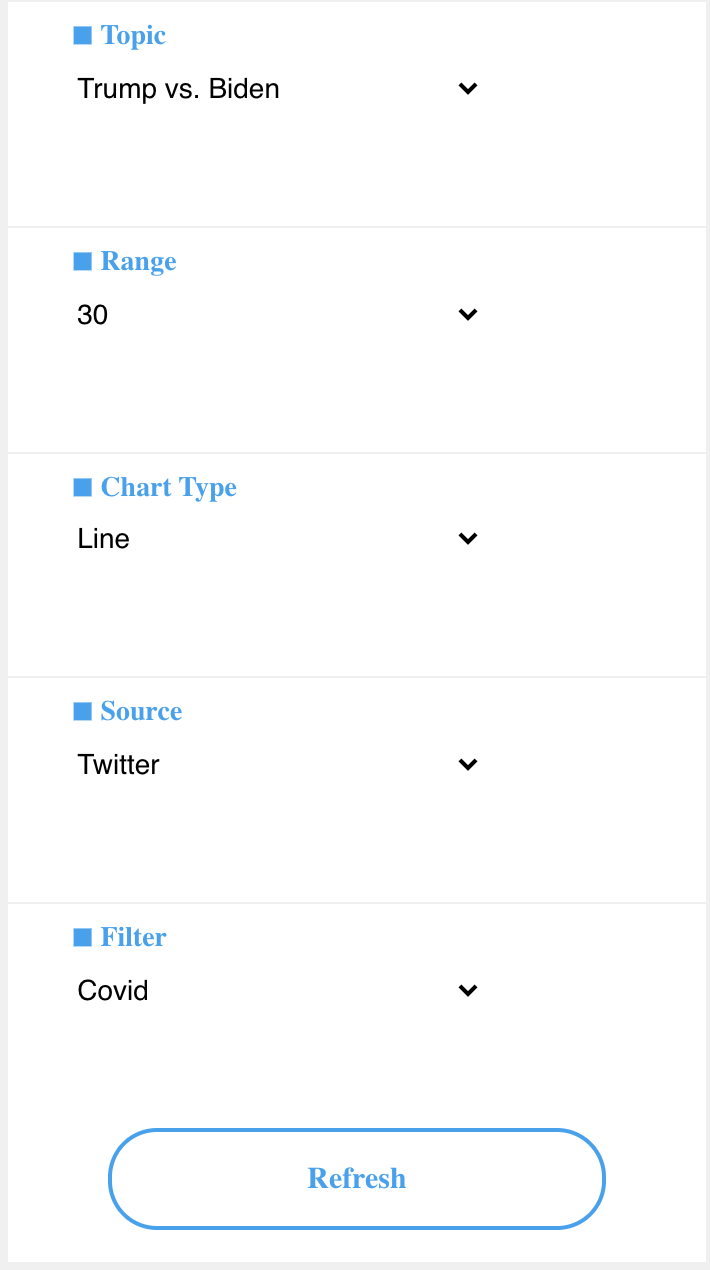Click the blue square beside Chart Type
Viewport: 710px width, 1270px height.
point(83,488)
